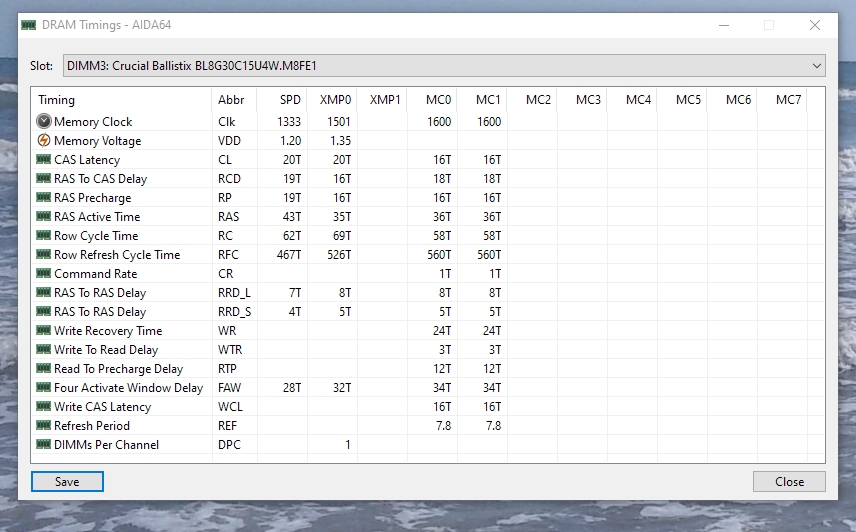Image resolution: width=856 pixels, height=532 pixels.
Task: Click the MC4 column header
Action: (x=632, y=100)
